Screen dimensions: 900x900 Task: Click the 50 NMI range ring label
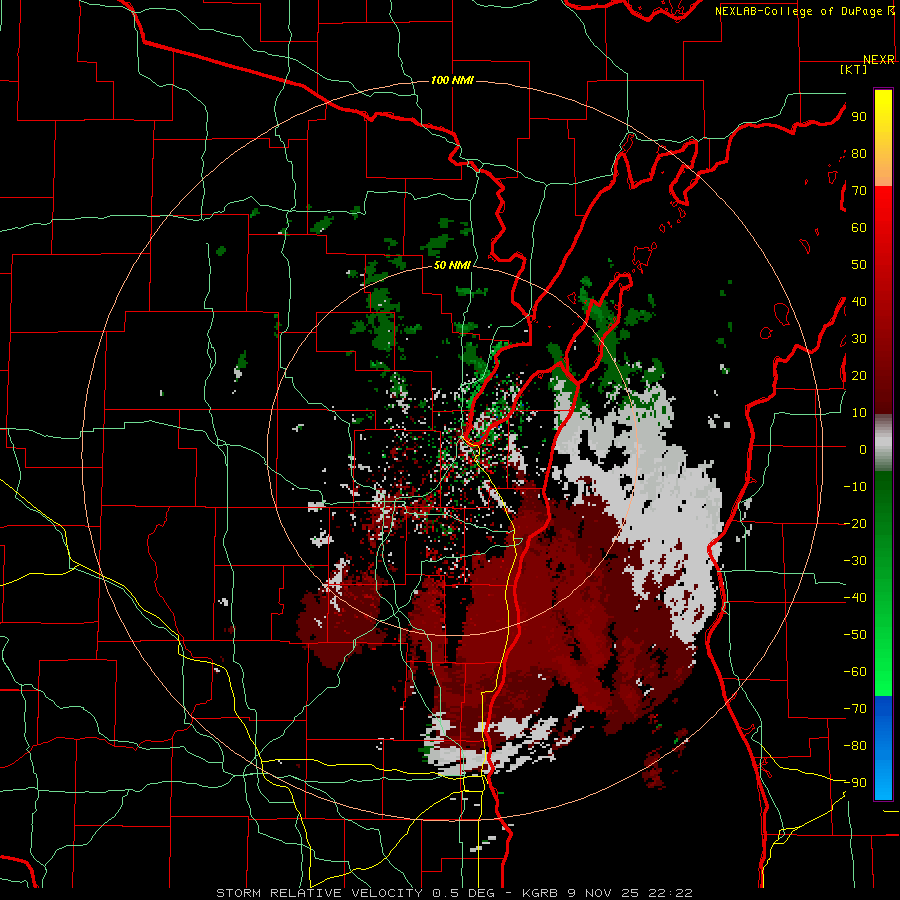[x=452, y=265]
